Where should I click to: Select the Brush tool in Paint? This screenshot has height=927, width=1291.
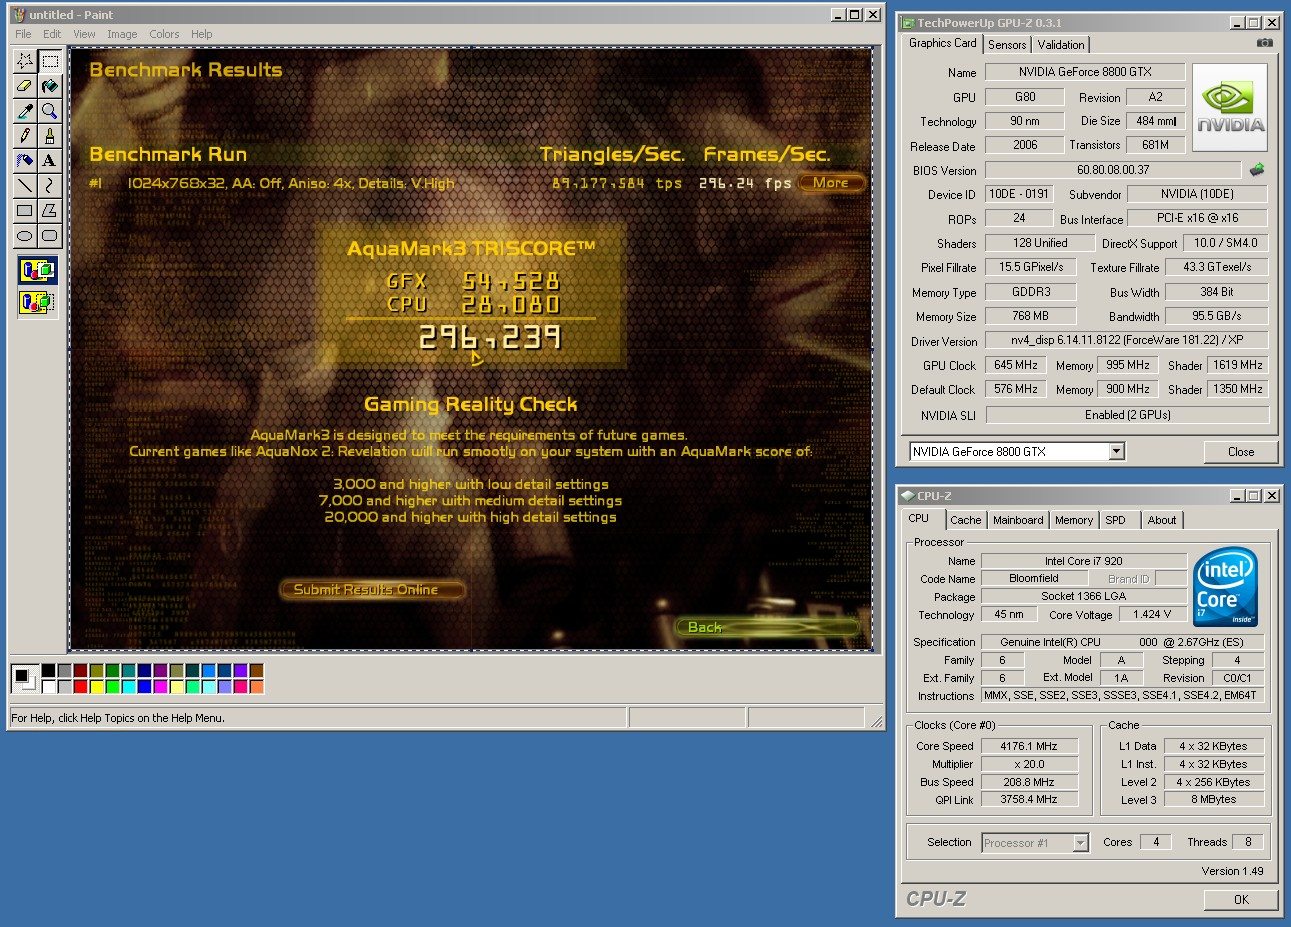pyautogui.click(x=50, y=136)
